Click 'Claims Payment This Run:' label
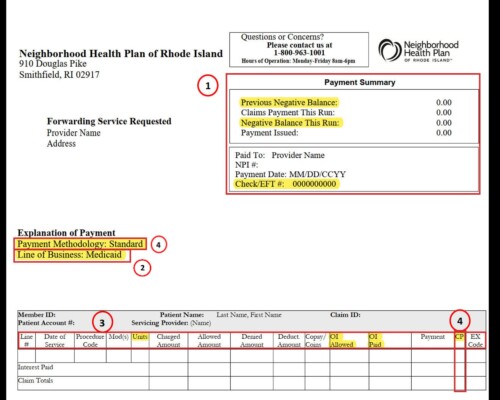 click(287, 112)
